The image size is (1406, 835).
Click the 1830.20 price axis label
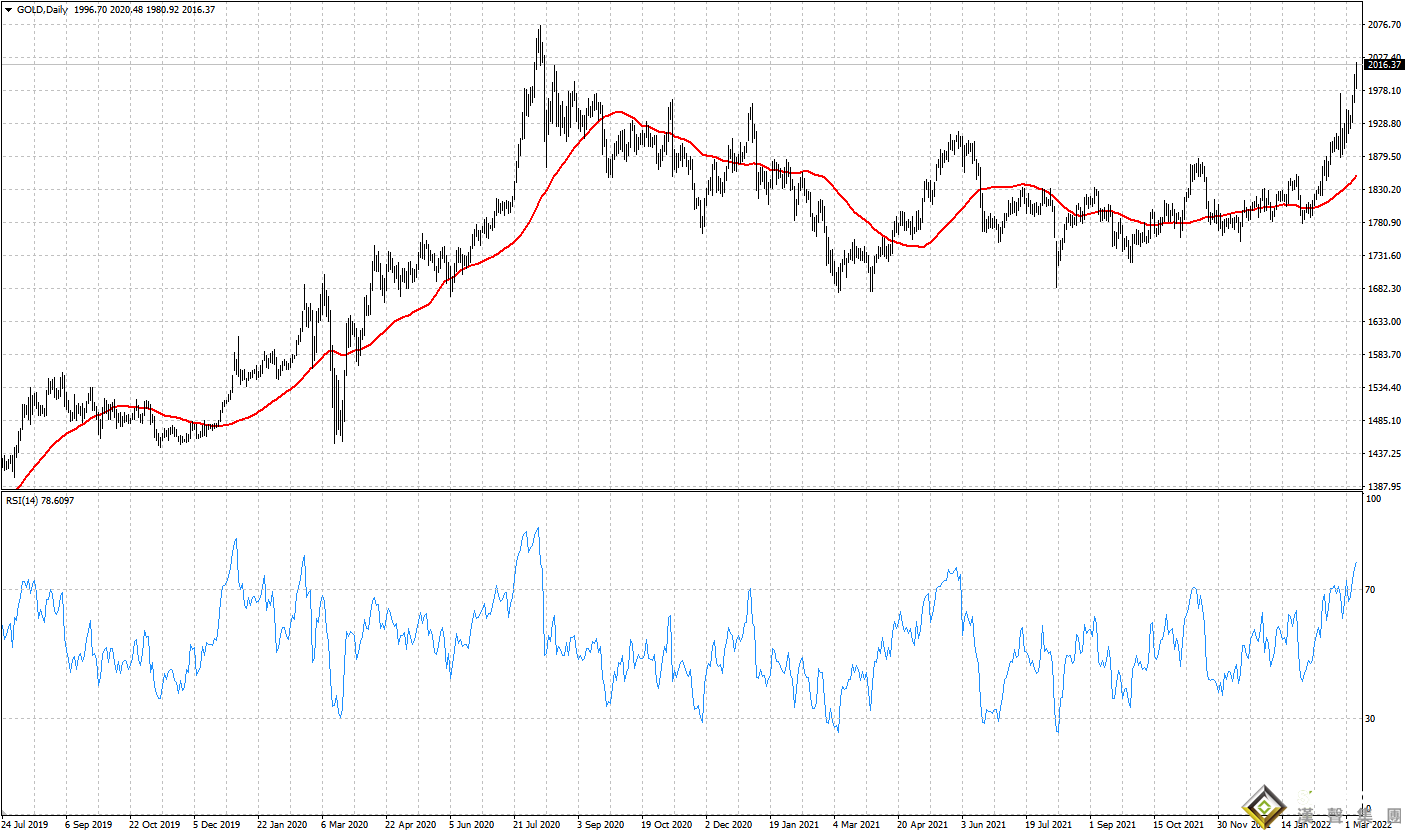tap(1382, 190)
